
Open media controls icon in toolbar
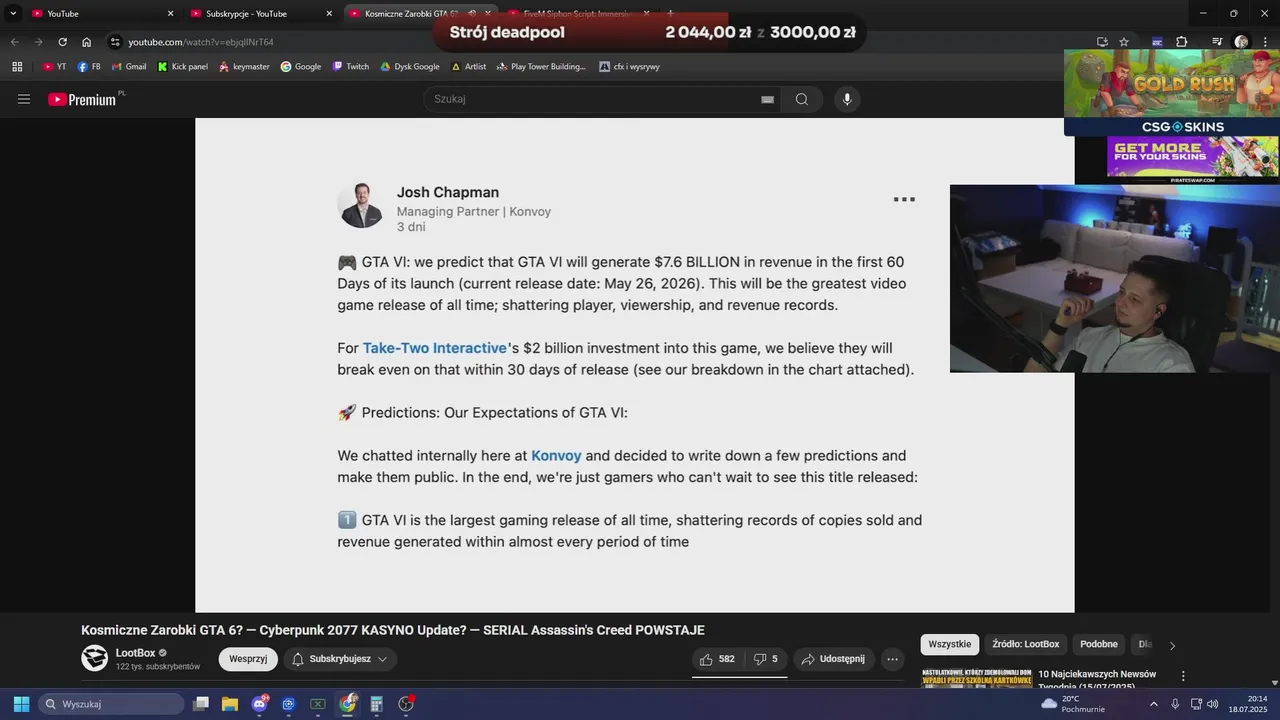pyautogui.click(x=1217, y=42)
